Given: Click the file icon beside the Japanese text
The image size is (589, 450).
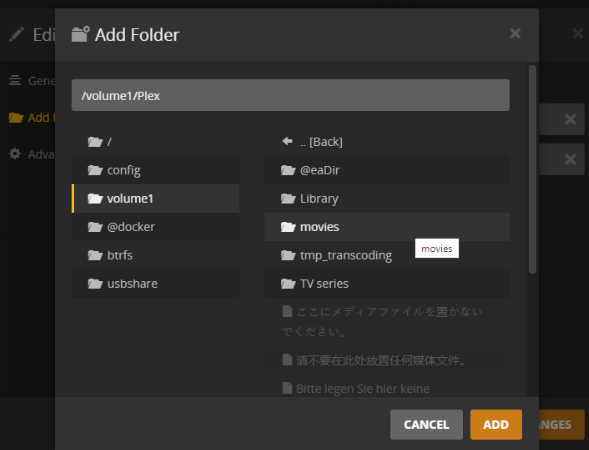Looking at the screenshot, I should tap(287, 311).
